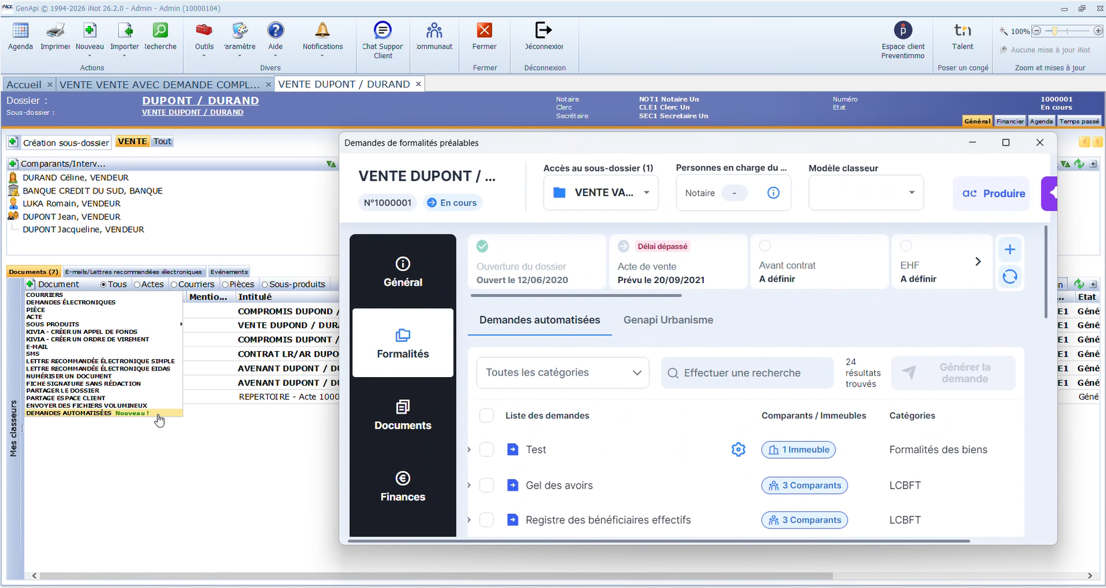
Task: Open the Outils toolbox icon
Action: (x=204, y=31)
